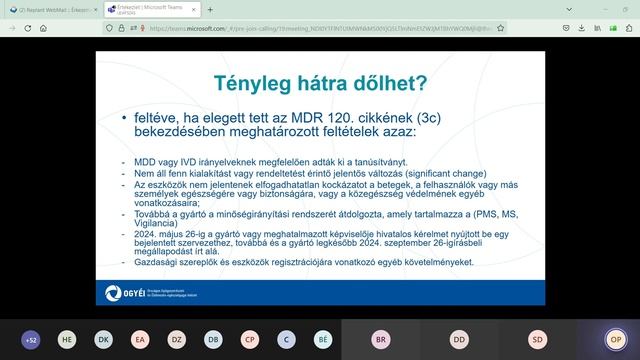The height and width of the screenshot is (360, 640).
Task: Select participant avatar DK
Action: [103, 340]
